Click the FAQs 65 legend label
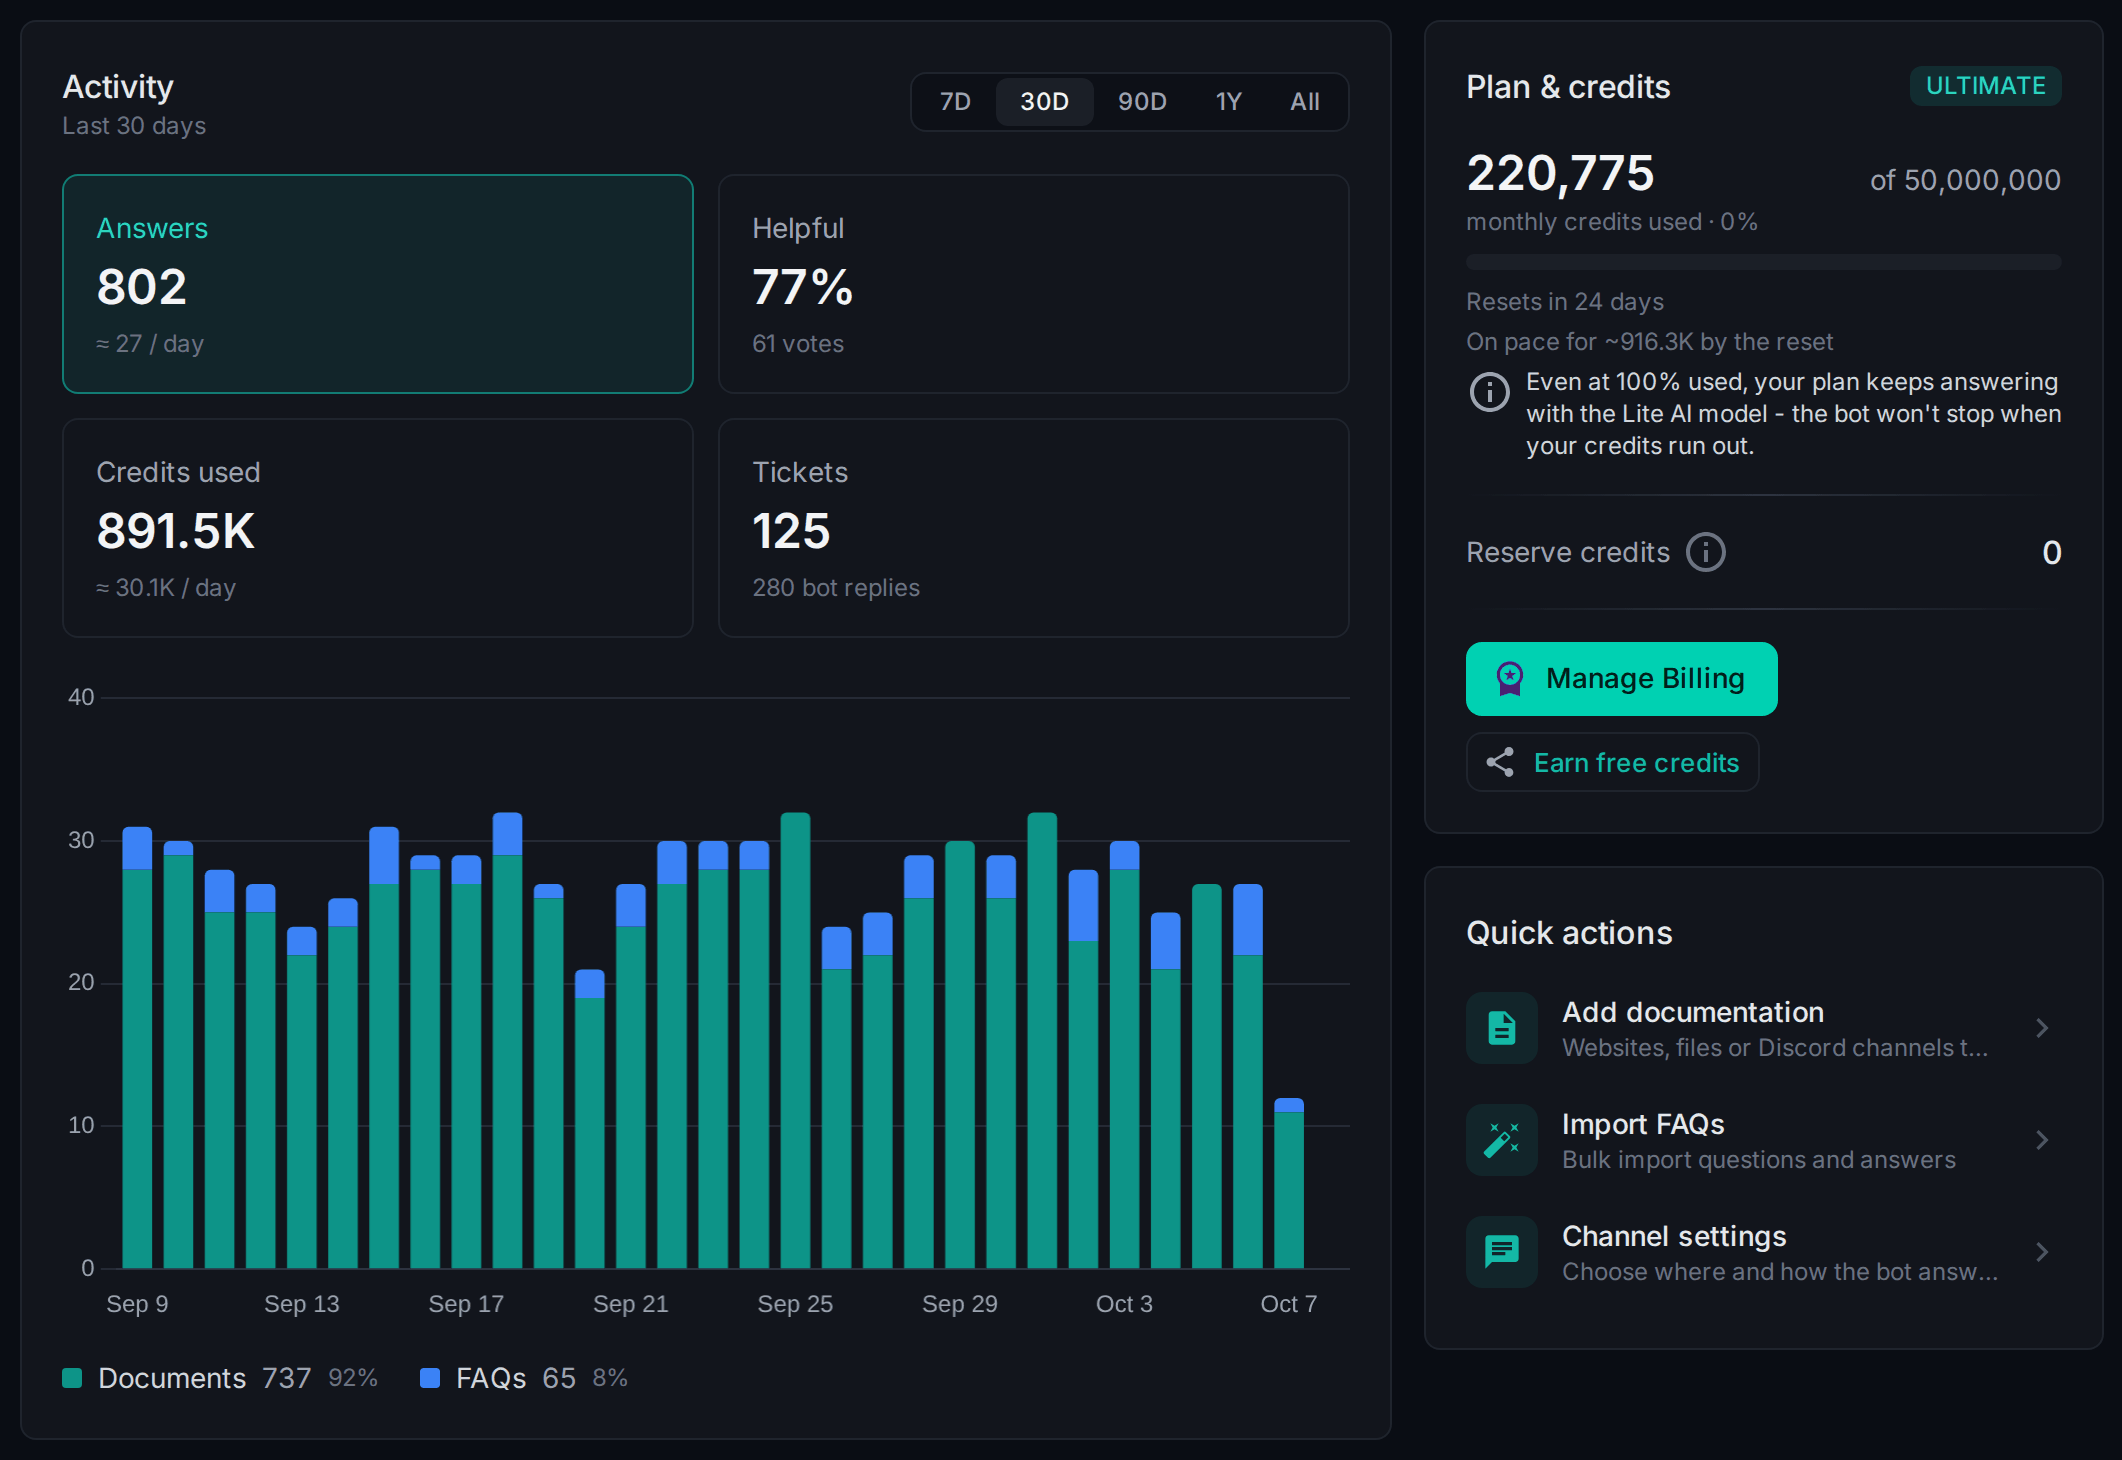 516,1378
